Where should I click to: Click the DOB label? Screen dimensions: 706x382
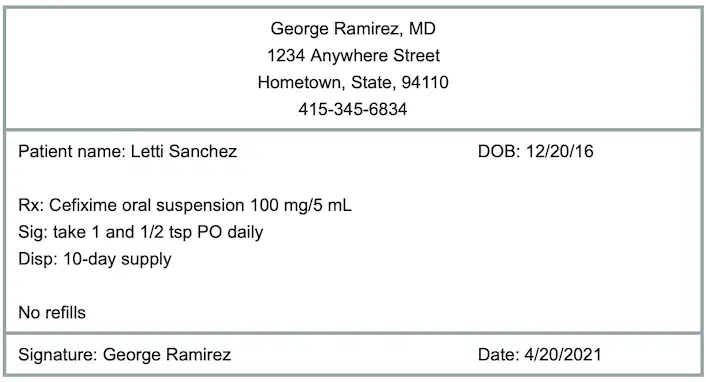coord(499,151)
